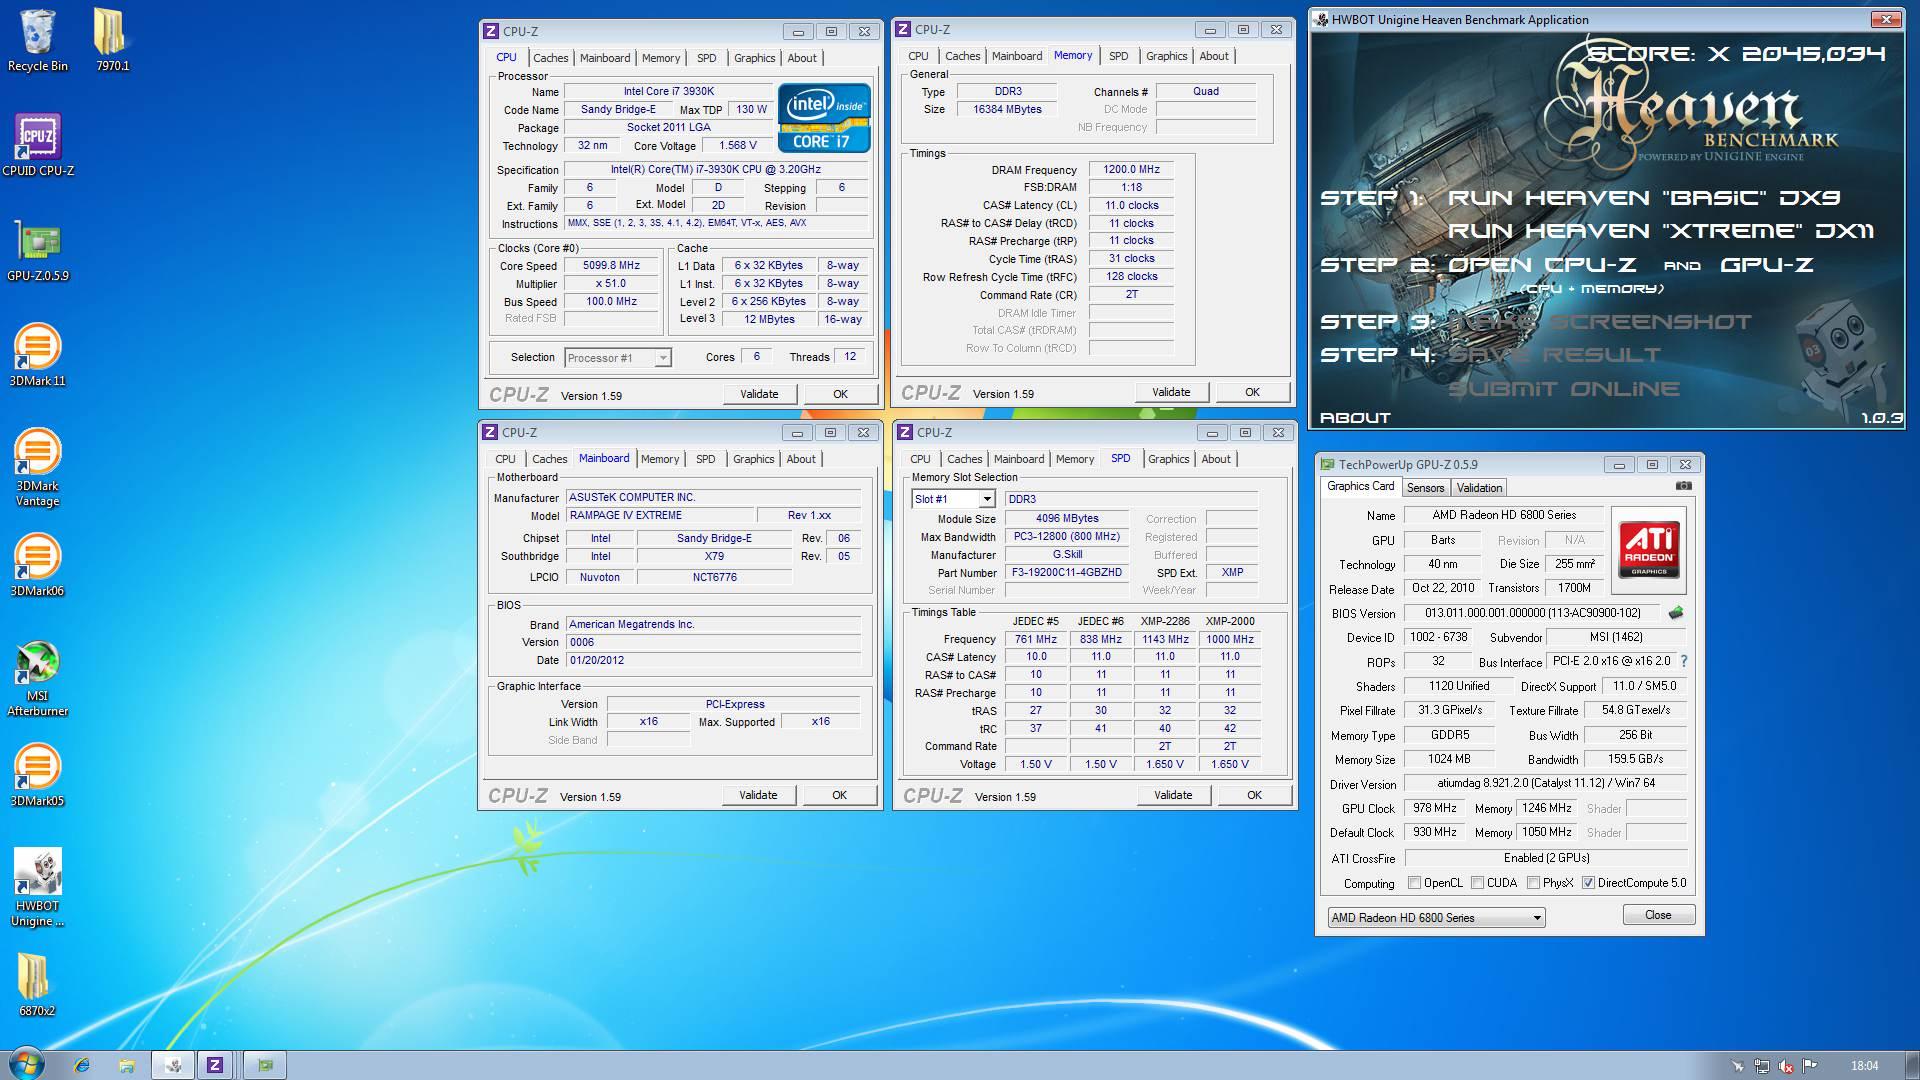Viewport: 1920px width, 1080px height.
Task: Open Windows Explorer from the taskbar
Action: (x=126, y=1065)
